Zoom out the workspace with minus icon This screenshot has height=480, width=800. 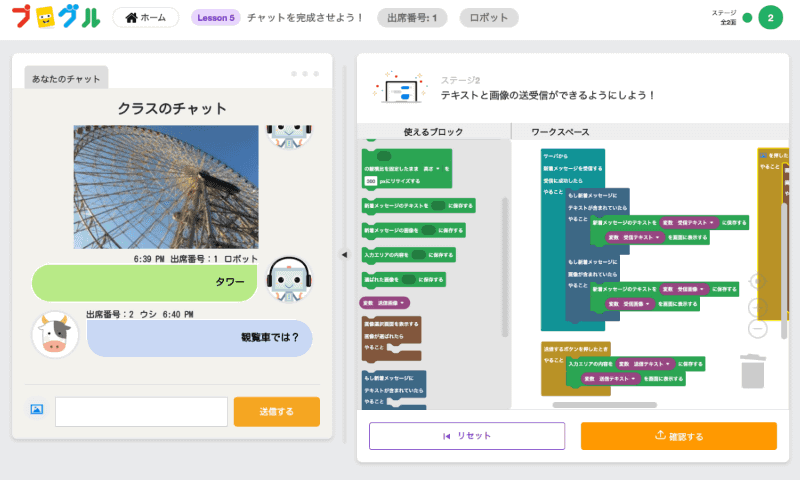coord(757,329)
